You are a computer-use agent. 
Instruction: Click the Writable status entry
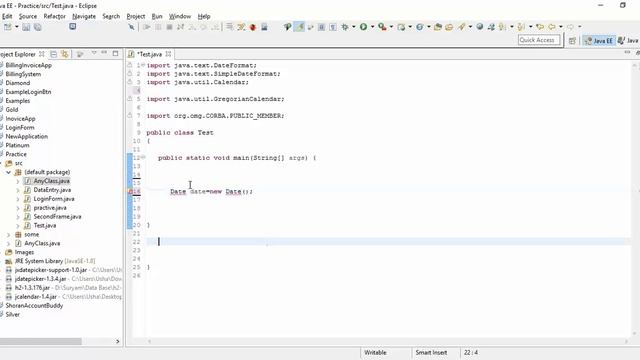pyautogui.click(x=375, y=352)
